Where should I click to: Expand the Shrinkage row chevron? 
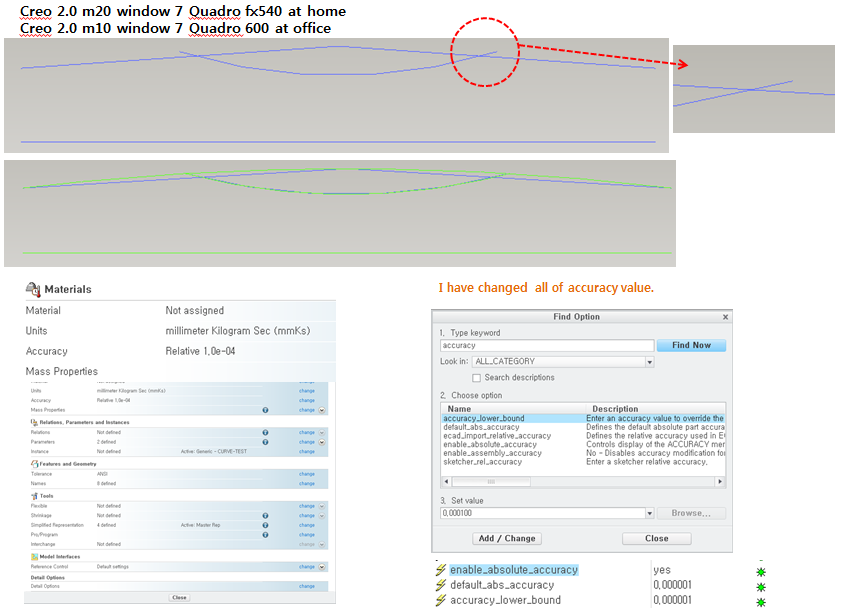tap(322, 516)
